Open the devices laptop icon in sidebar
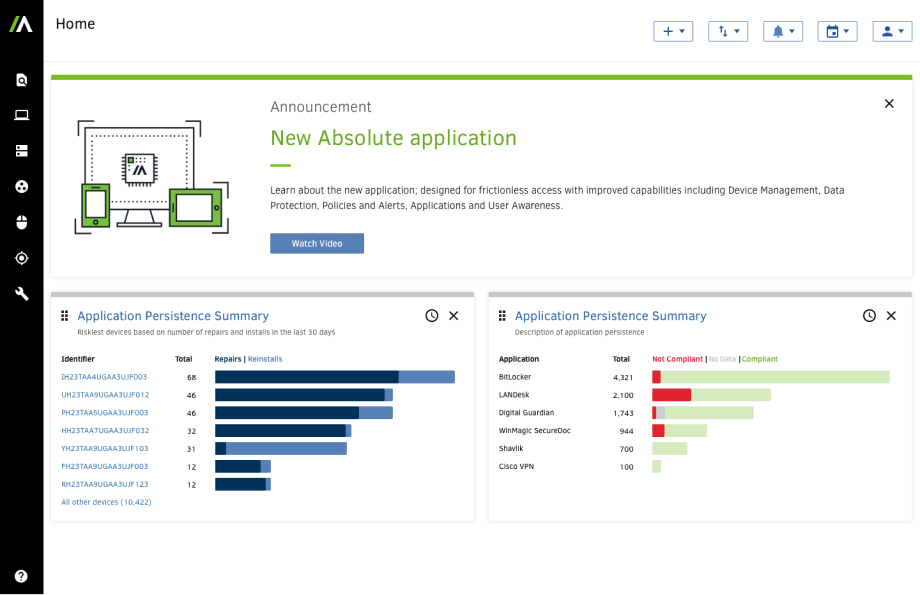This screenshot has height=595, width=920. (x=21, y=115)
